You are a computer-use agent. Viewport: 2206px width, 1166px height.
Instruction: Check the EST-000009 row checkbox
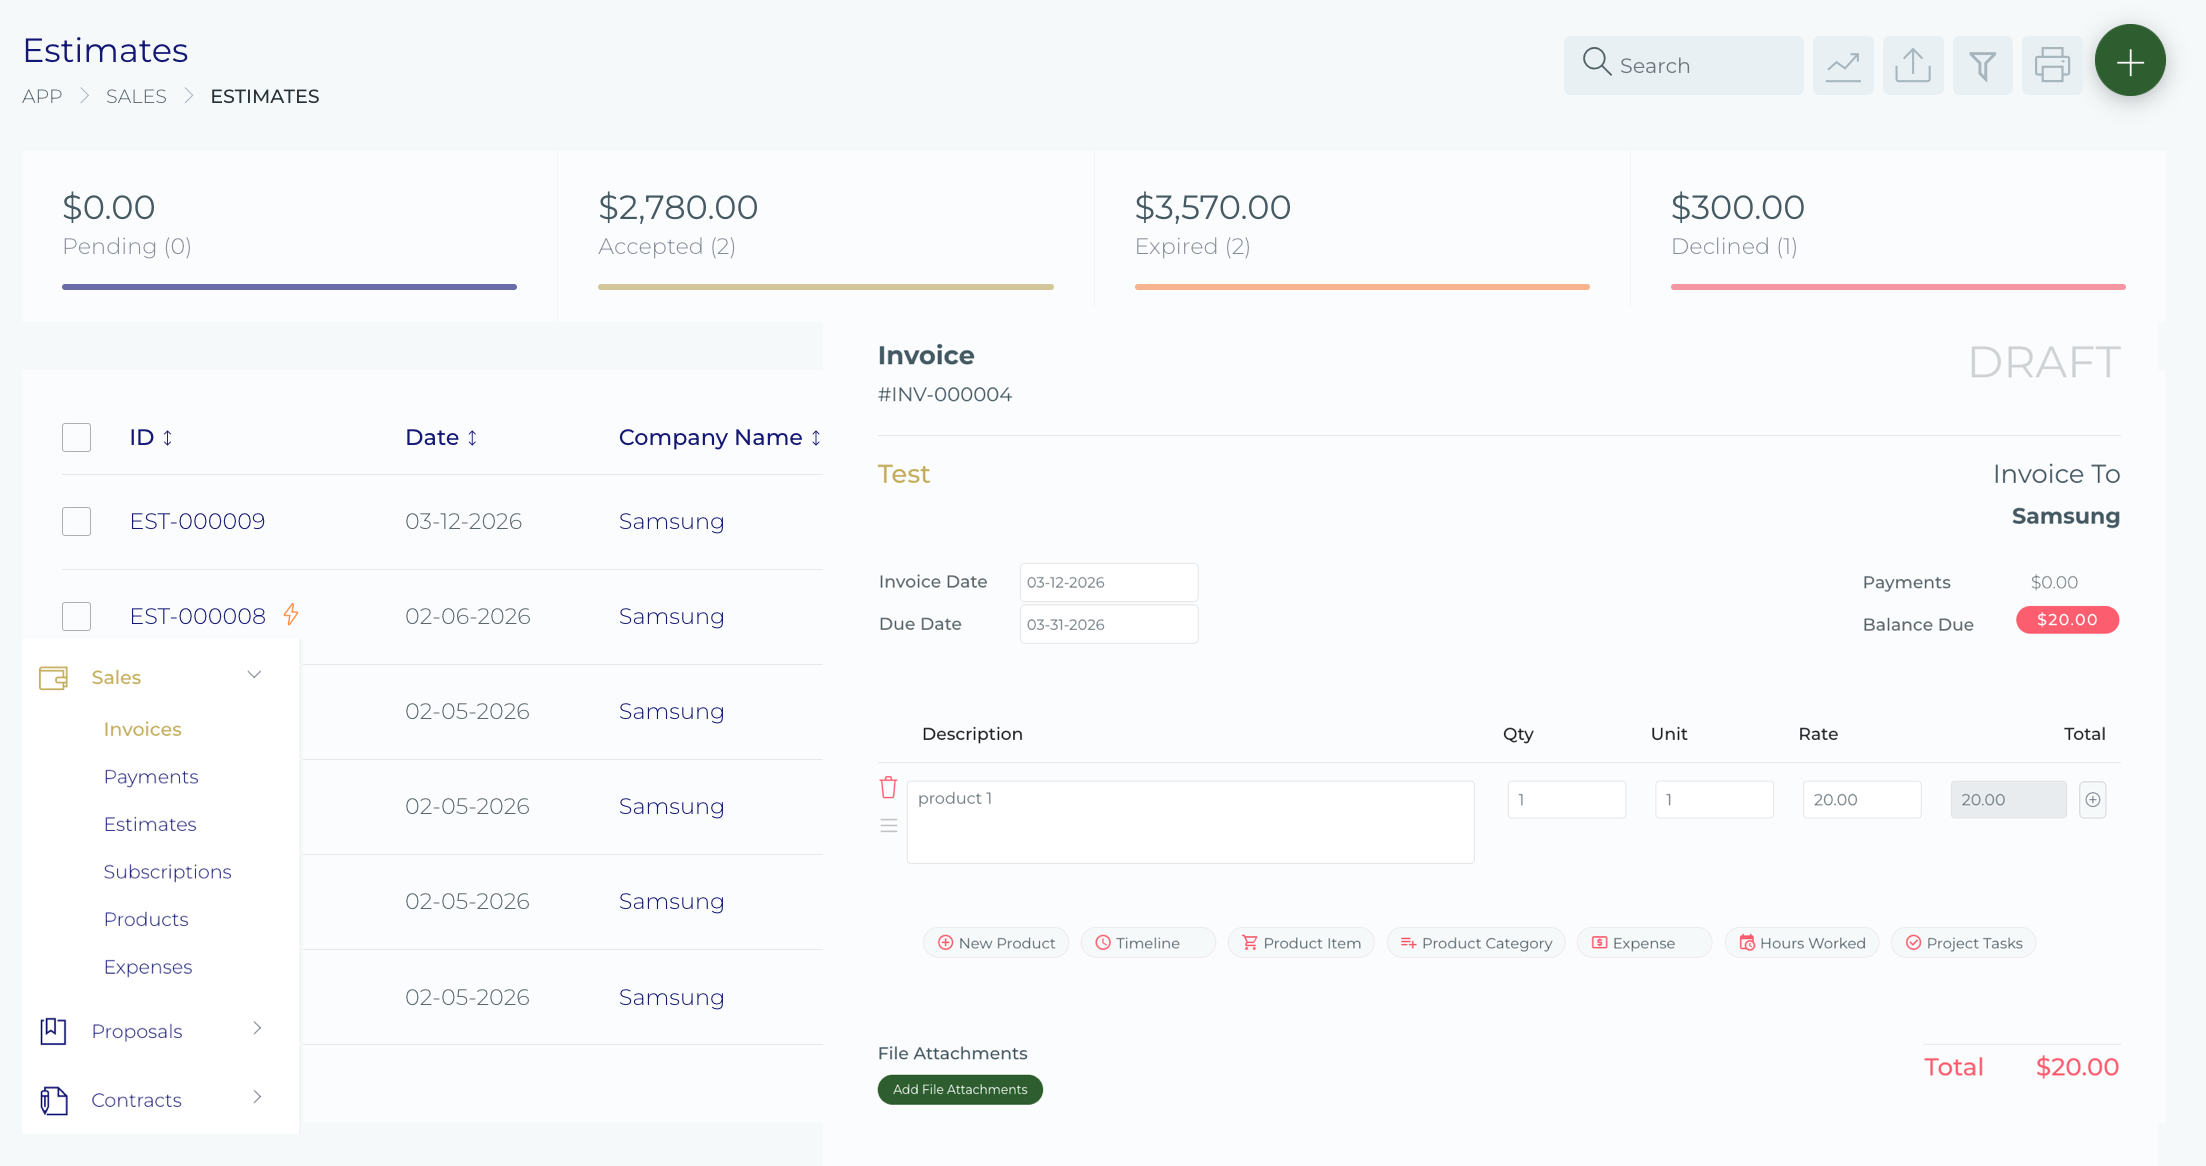click(77, 521)
